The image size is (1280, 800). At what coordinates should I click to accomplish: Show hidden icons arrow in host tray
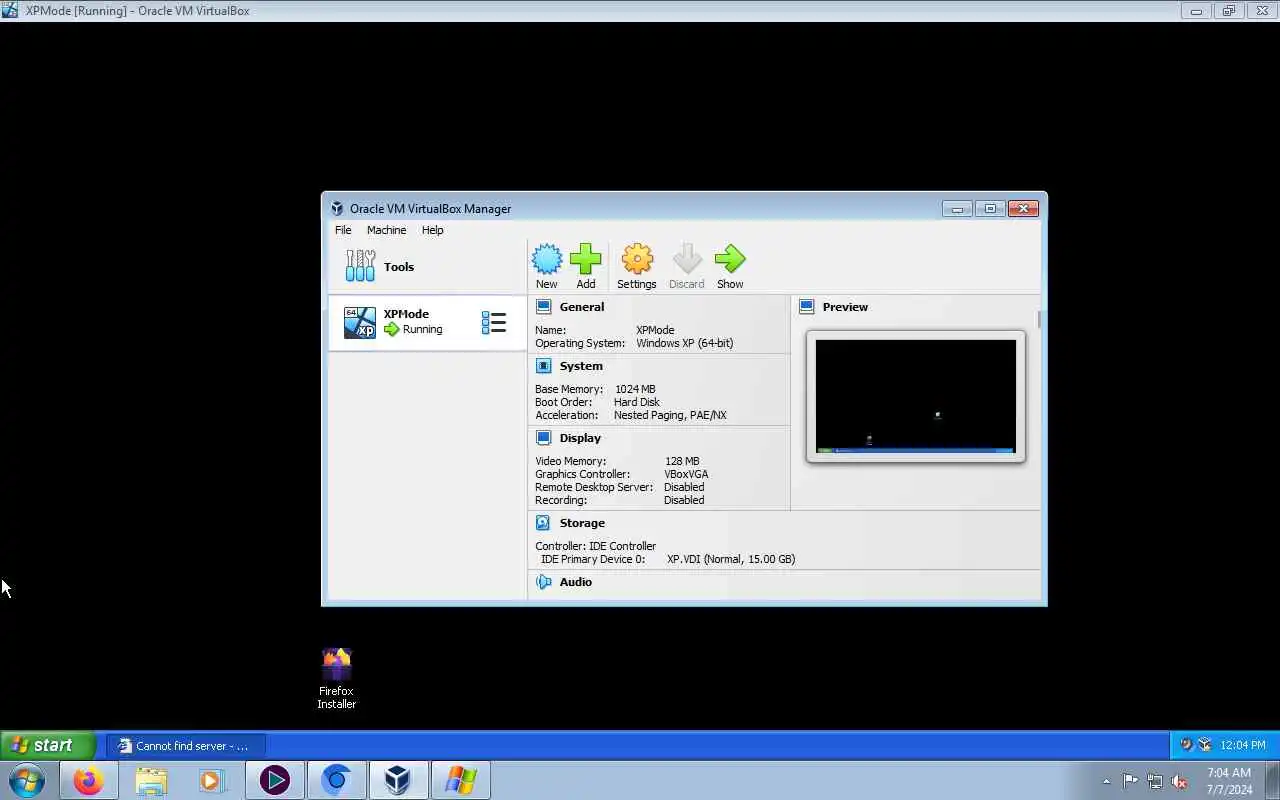click(1106, 781)
